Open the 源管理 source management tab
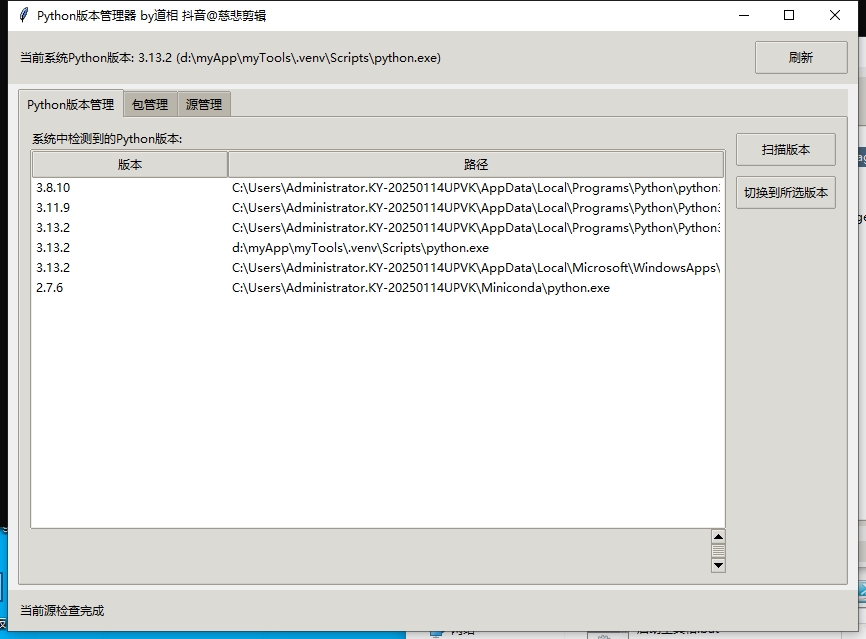Viewport: 866px width, 639px height. (x=204, y=104)
